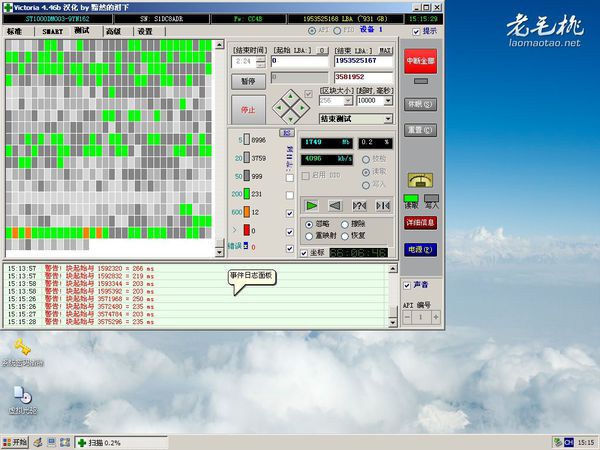The image size is (600, 450).
Task: Click the reverse scan arrow button
Action: point(335,206)
